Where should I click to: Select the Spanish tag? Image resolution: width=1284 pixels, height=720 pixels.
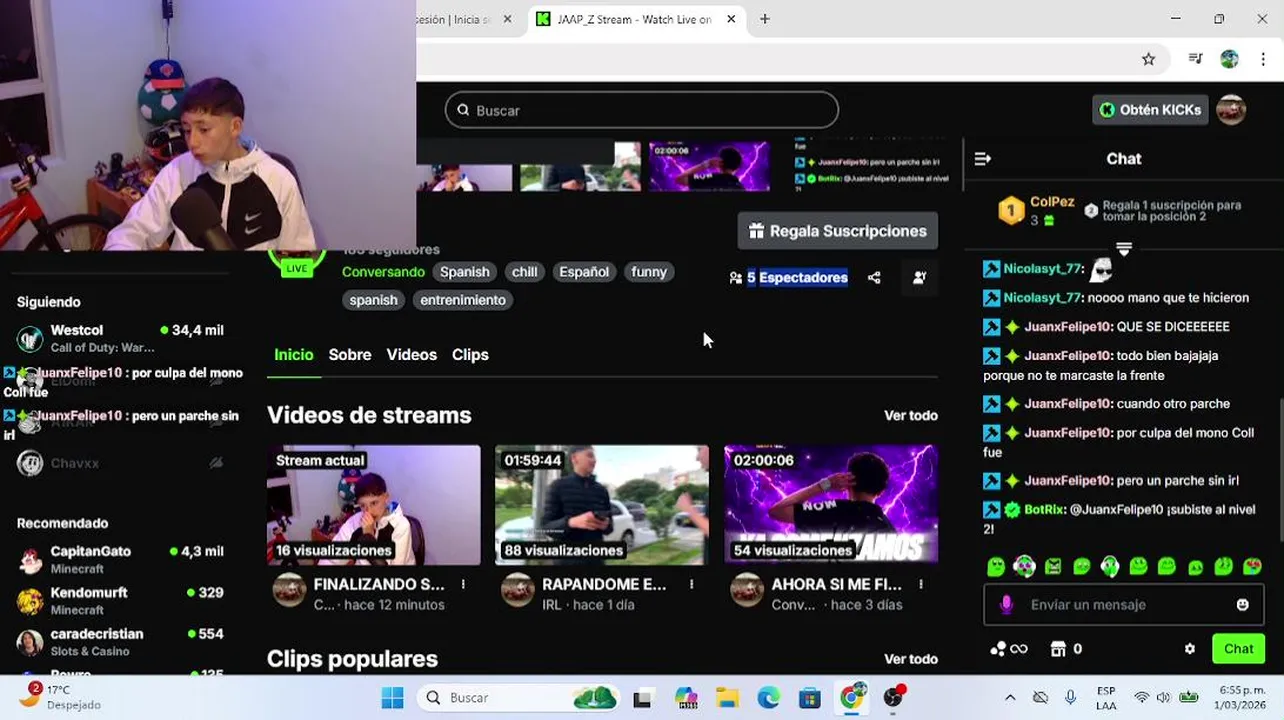tap(465, 272)
